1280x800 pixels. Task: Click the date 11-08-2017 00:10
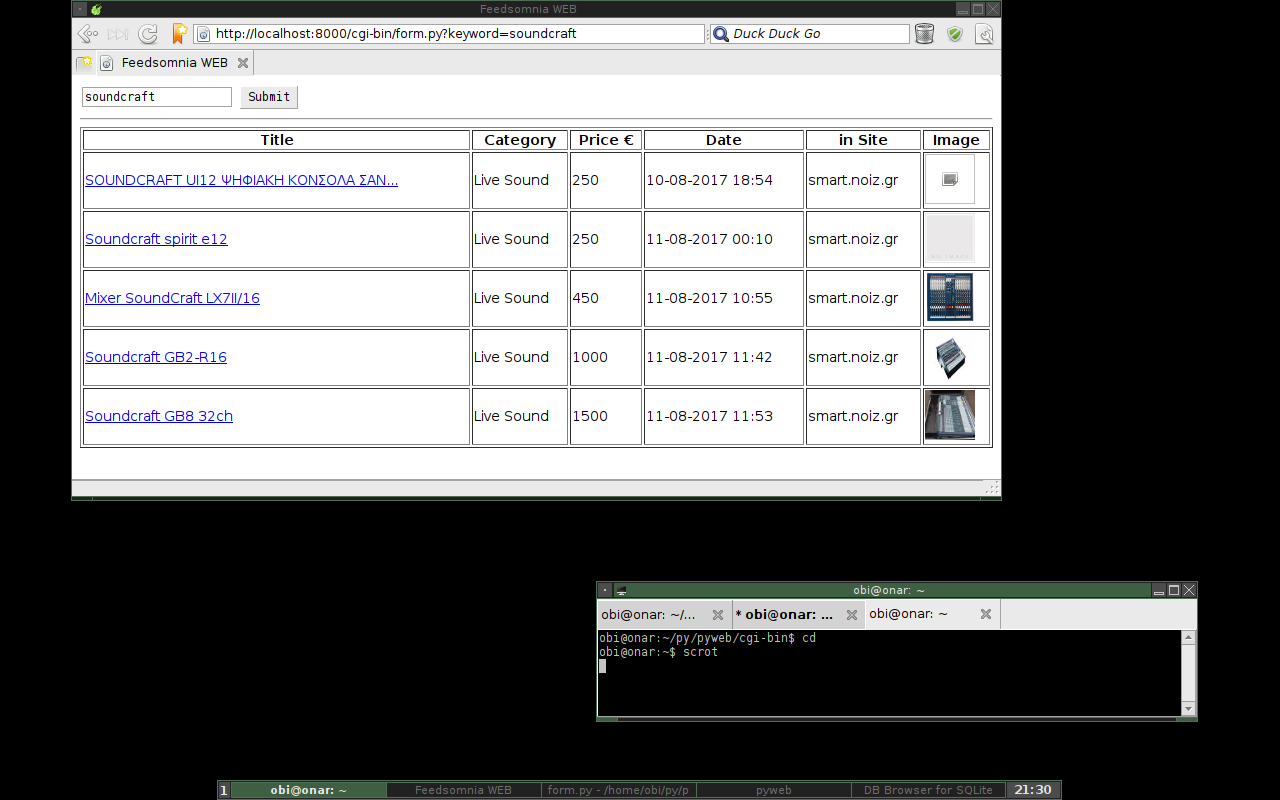[709, 239]
